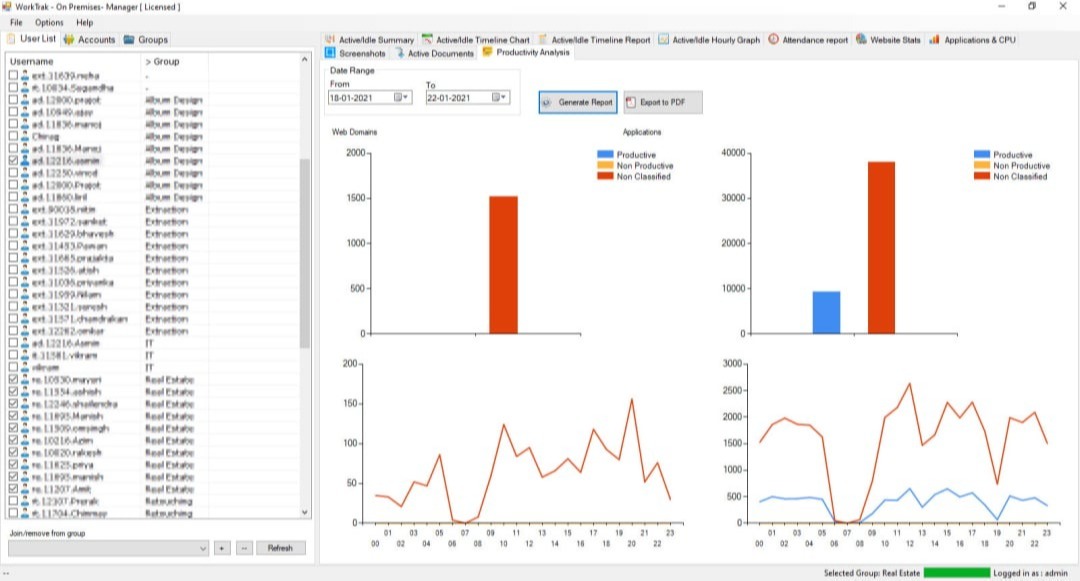Click the user icon beside vikram
This screenshot has height=581, width=1080.
25,368
